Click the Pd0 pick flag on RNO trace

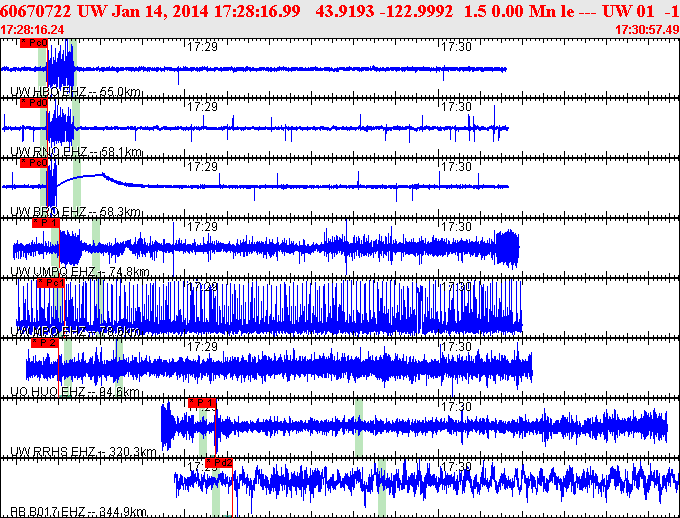click(34, 103)
